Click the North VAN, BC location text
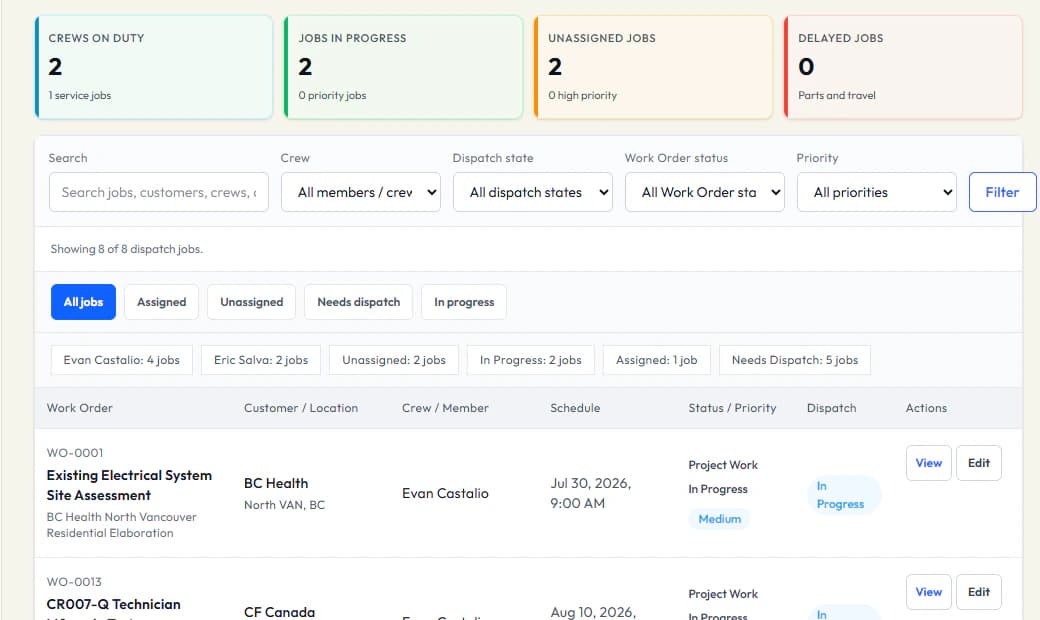1040x620 pixels. click(x=285, y=505)
